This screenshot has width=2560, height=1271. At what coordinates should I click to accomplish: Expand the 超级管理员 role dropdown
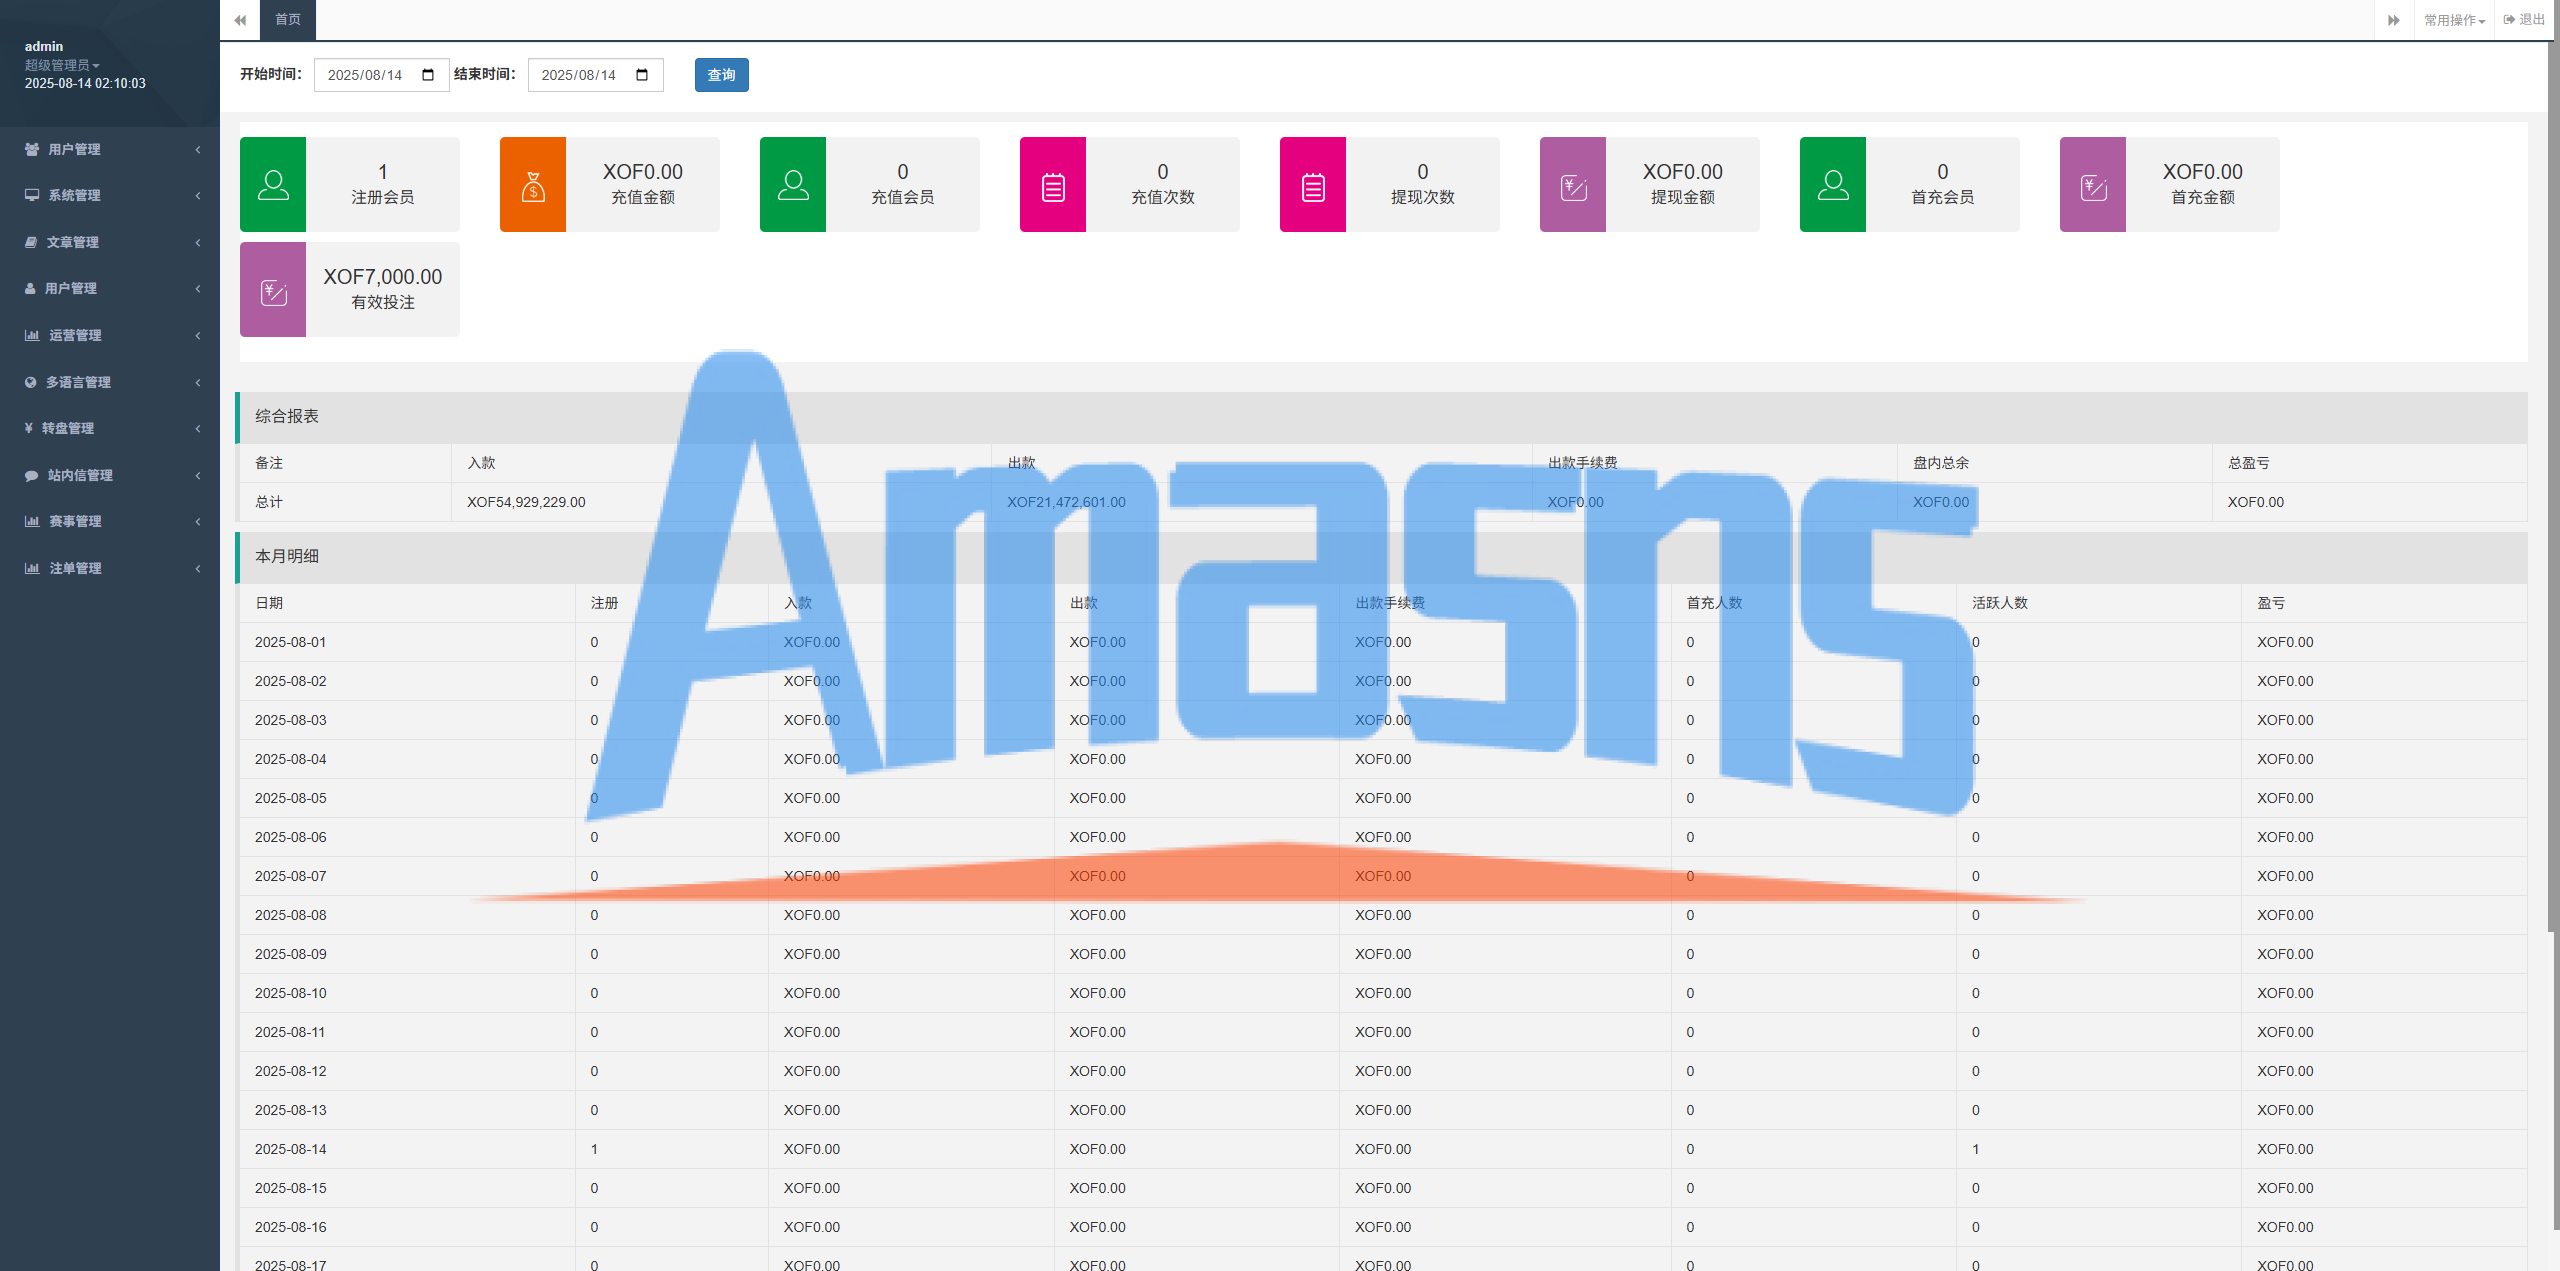pos(62,65)
